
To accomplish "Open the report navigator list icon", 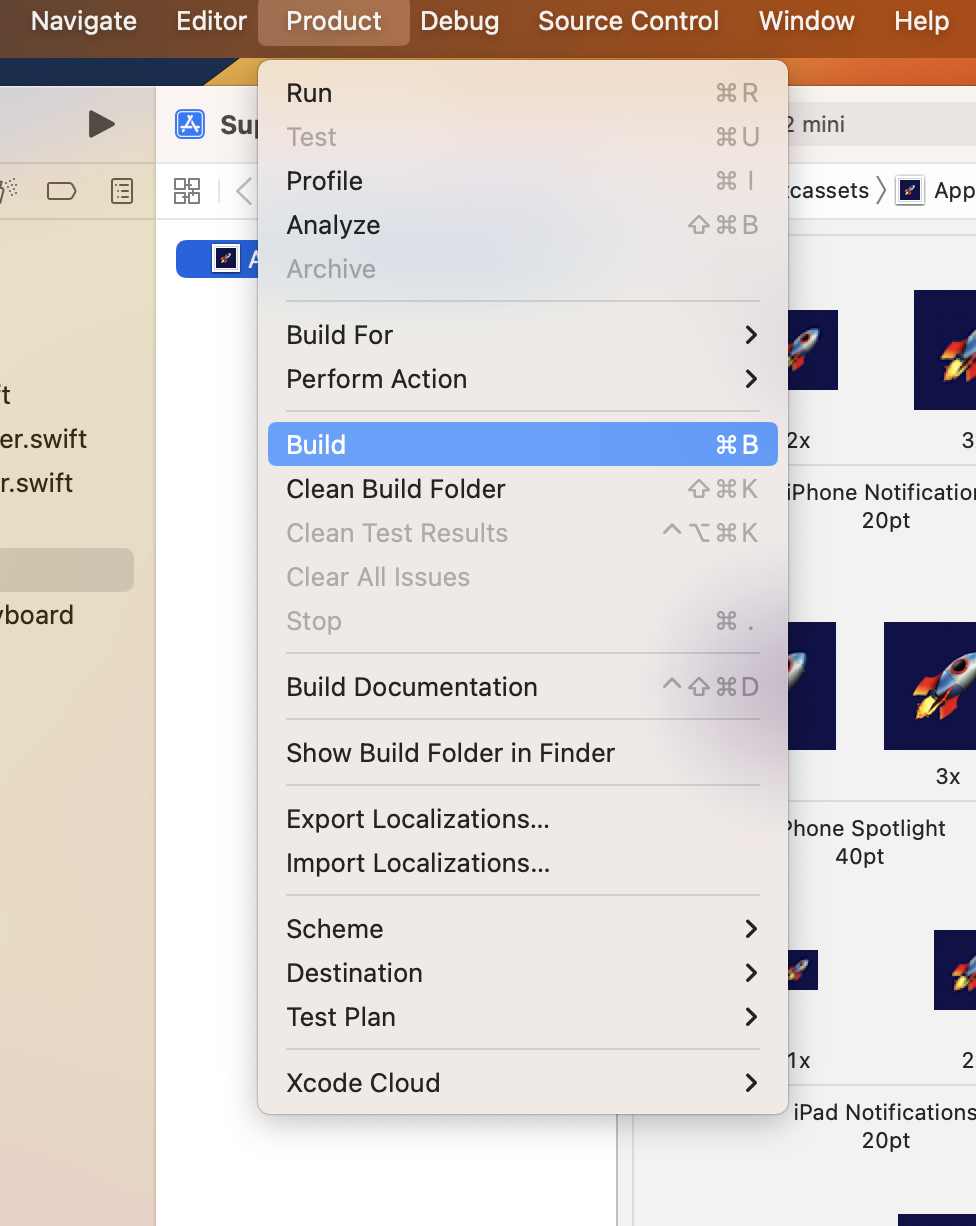I will click(122, 191).
